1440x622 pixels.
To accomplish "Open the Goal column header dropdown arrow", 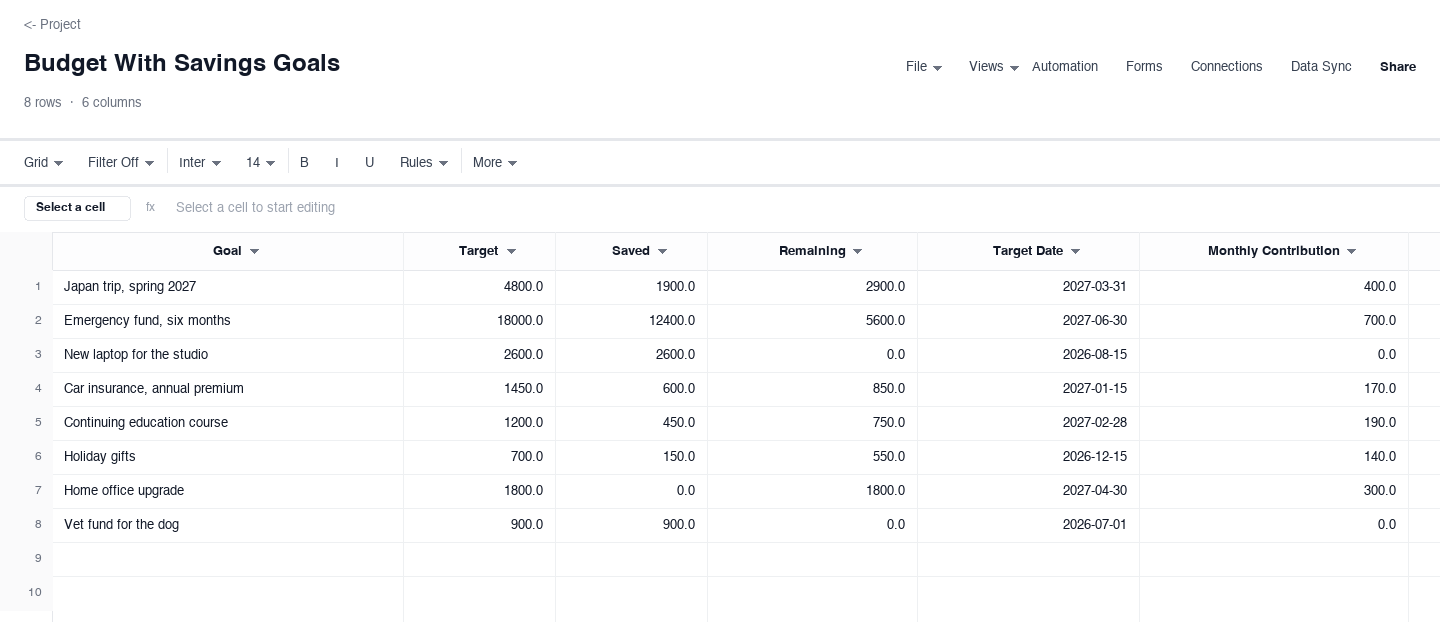I will click(254, 252).
